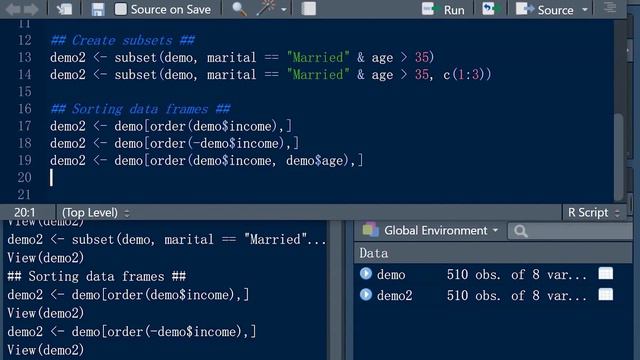
Task: Click the console '## Sorting data frames ##' line
Action: tap(96, 276)
